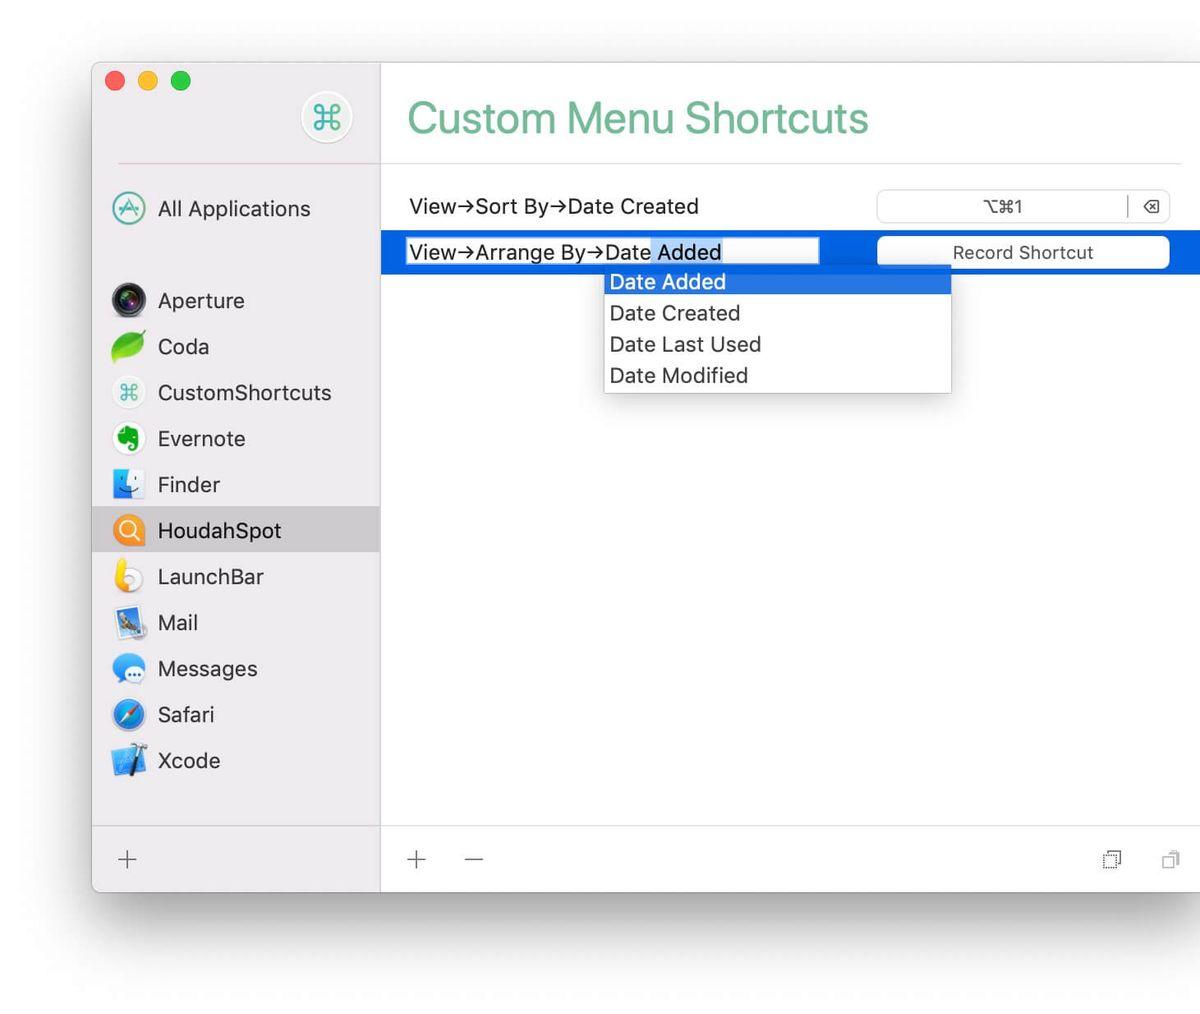Select Coda in the app list
Screen dimensions: 1200x1014
pos(235,346)
